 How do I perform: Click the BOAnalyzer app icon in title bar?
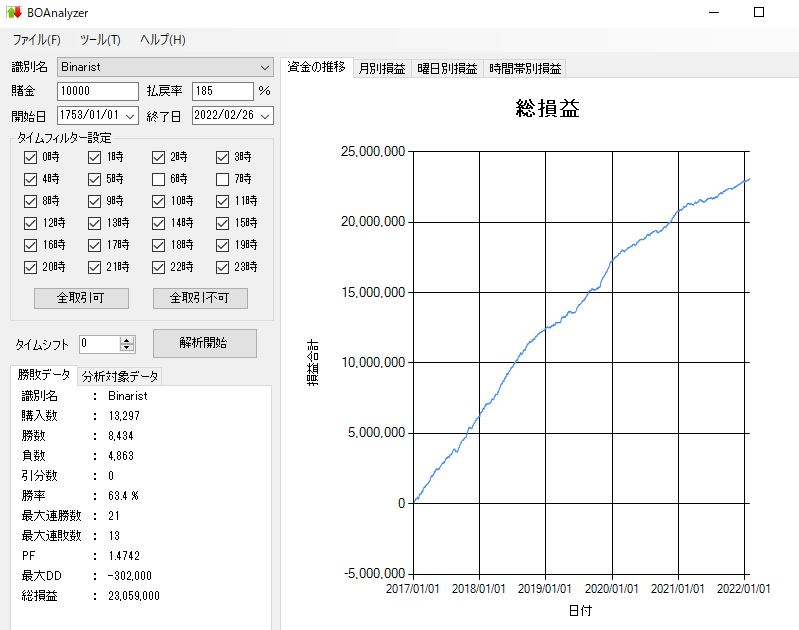click(14, 12)
